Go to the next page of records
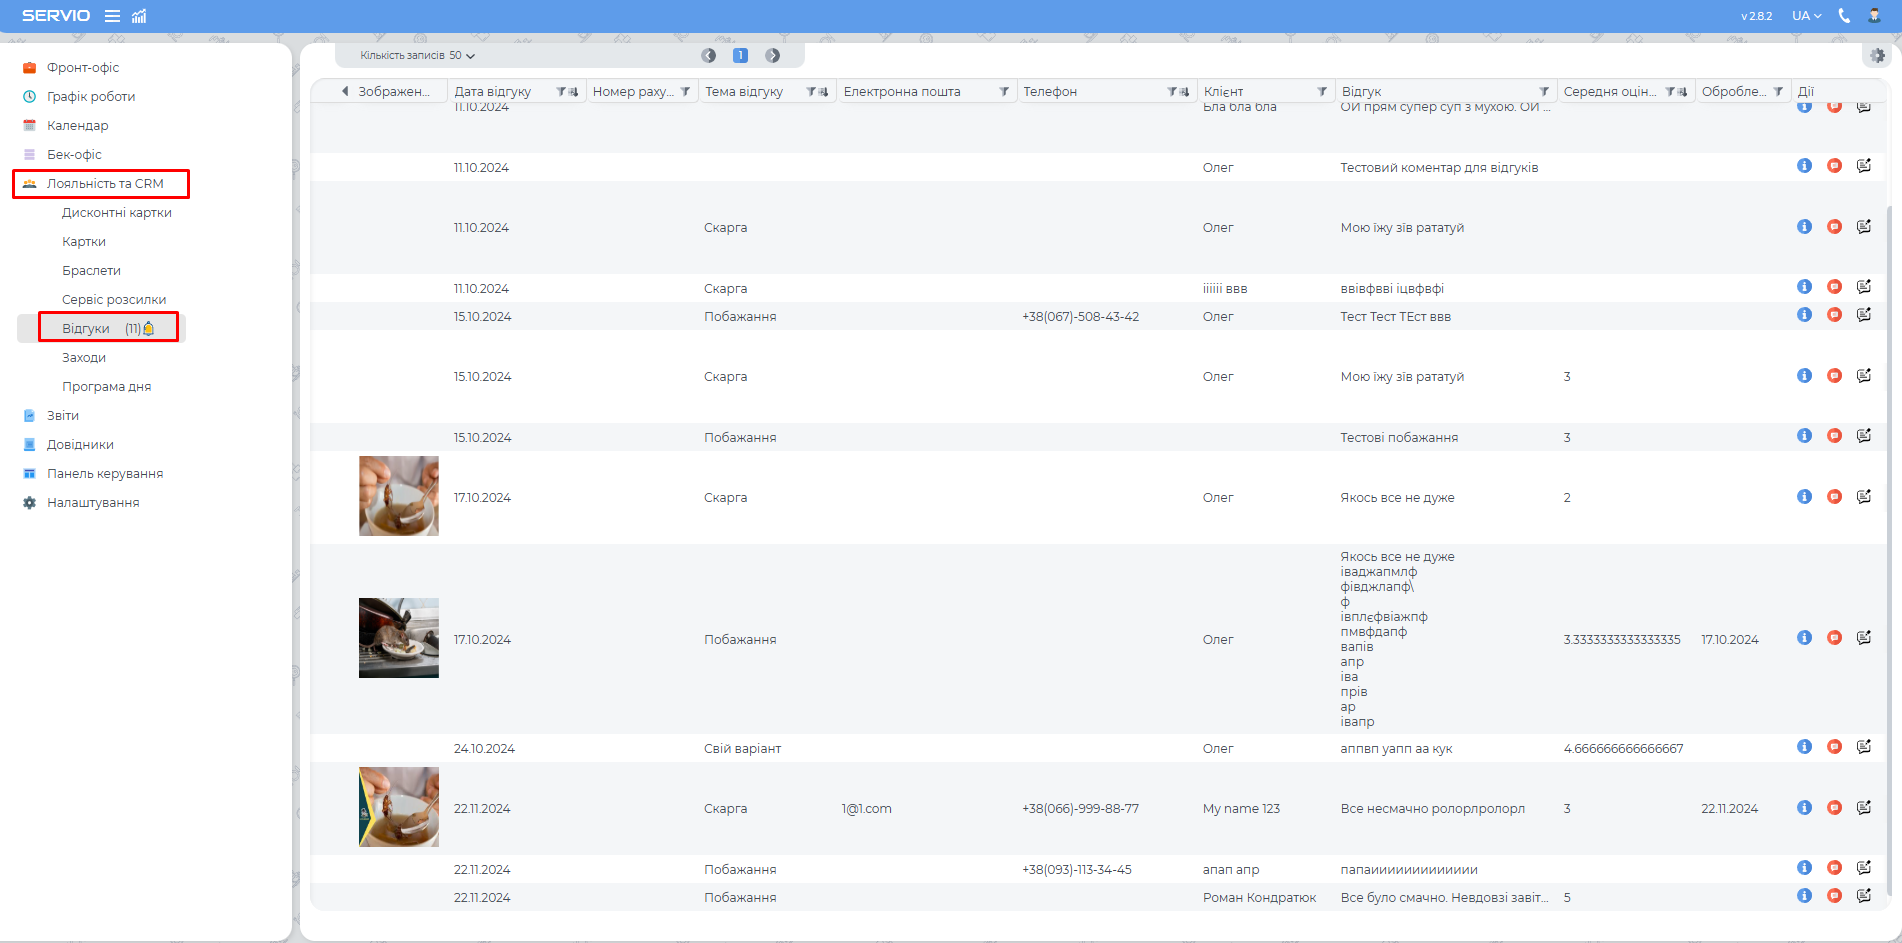This screenshot has width=1902, height=943. tap(772, 56)
